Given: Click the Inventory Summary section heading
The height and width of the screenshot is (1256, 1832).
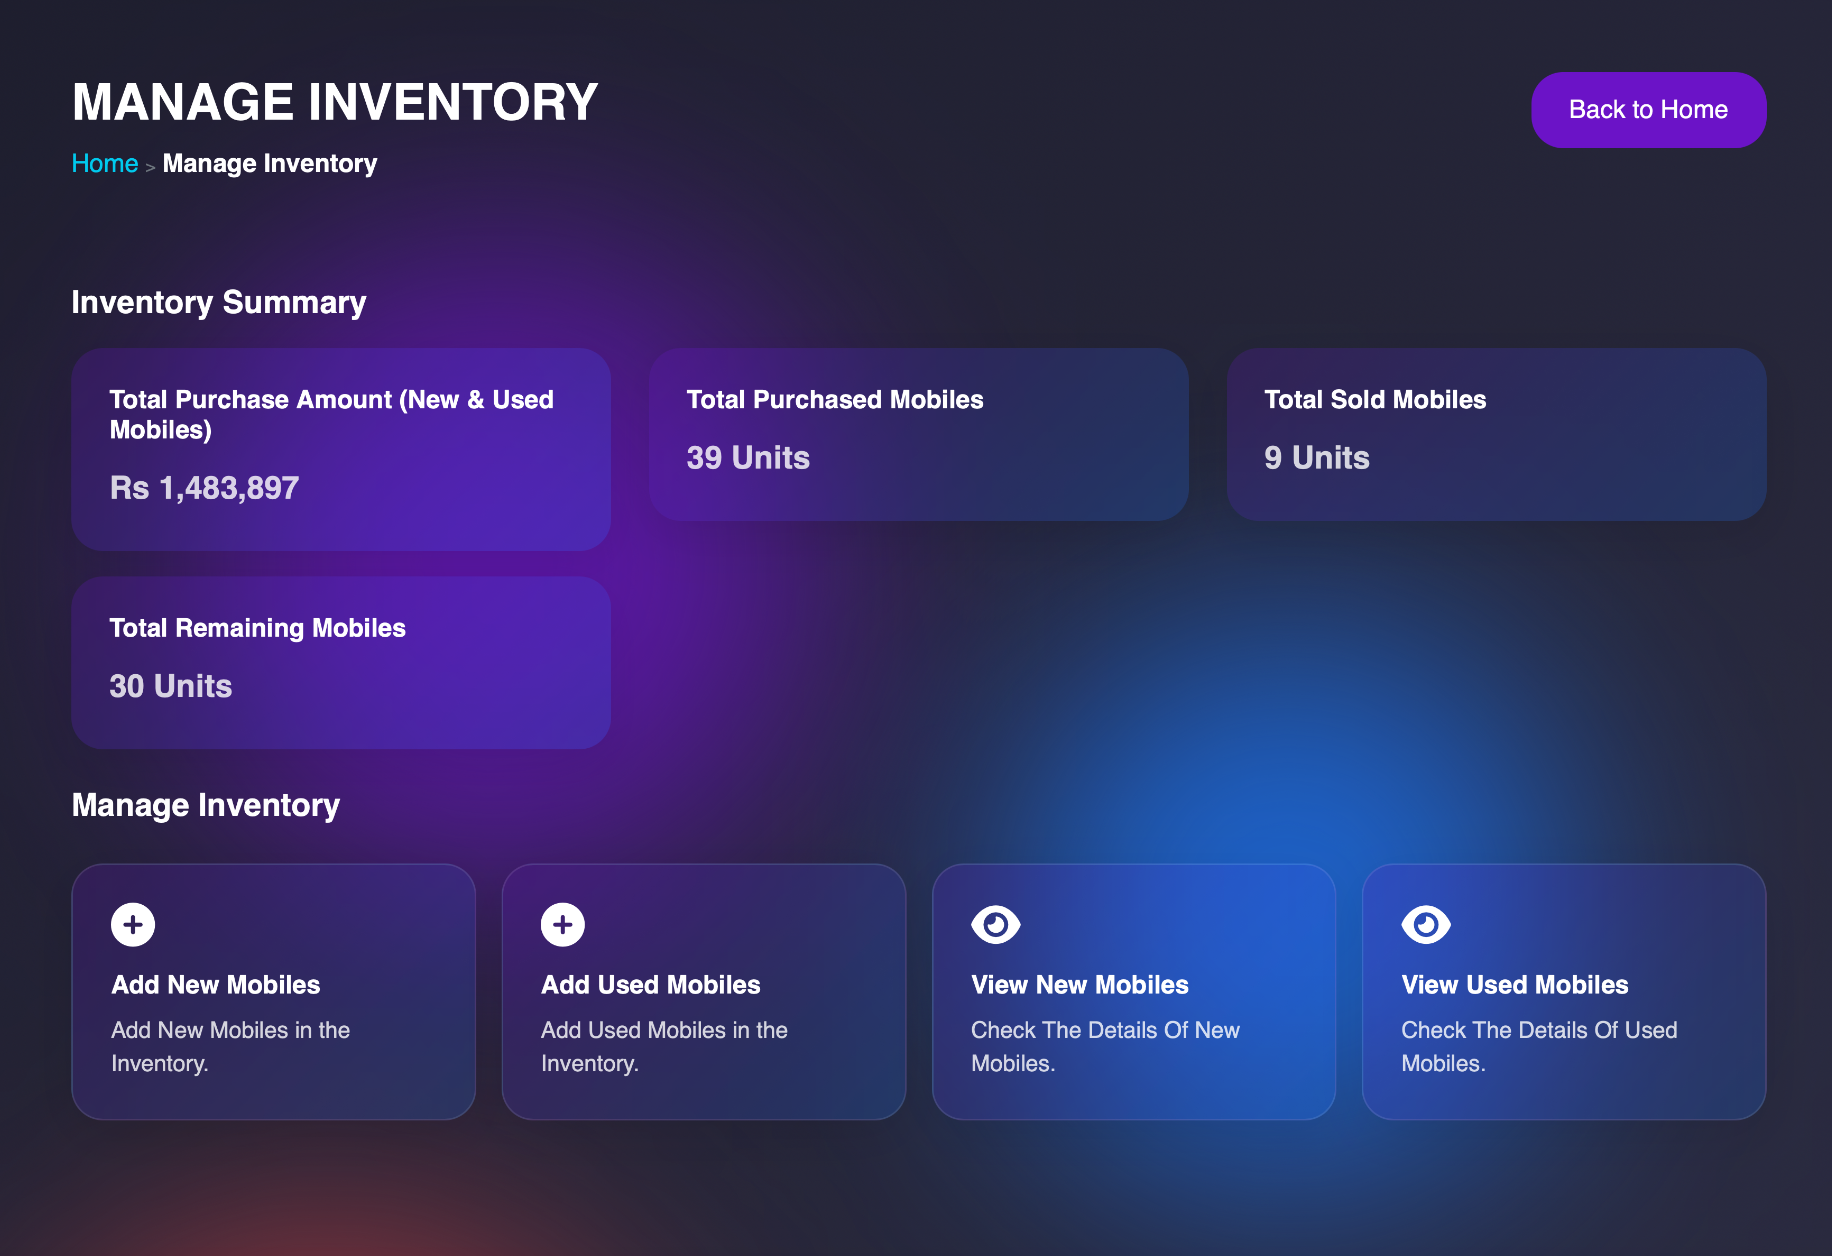Looking at the screenshot, I should click(219, 302).
